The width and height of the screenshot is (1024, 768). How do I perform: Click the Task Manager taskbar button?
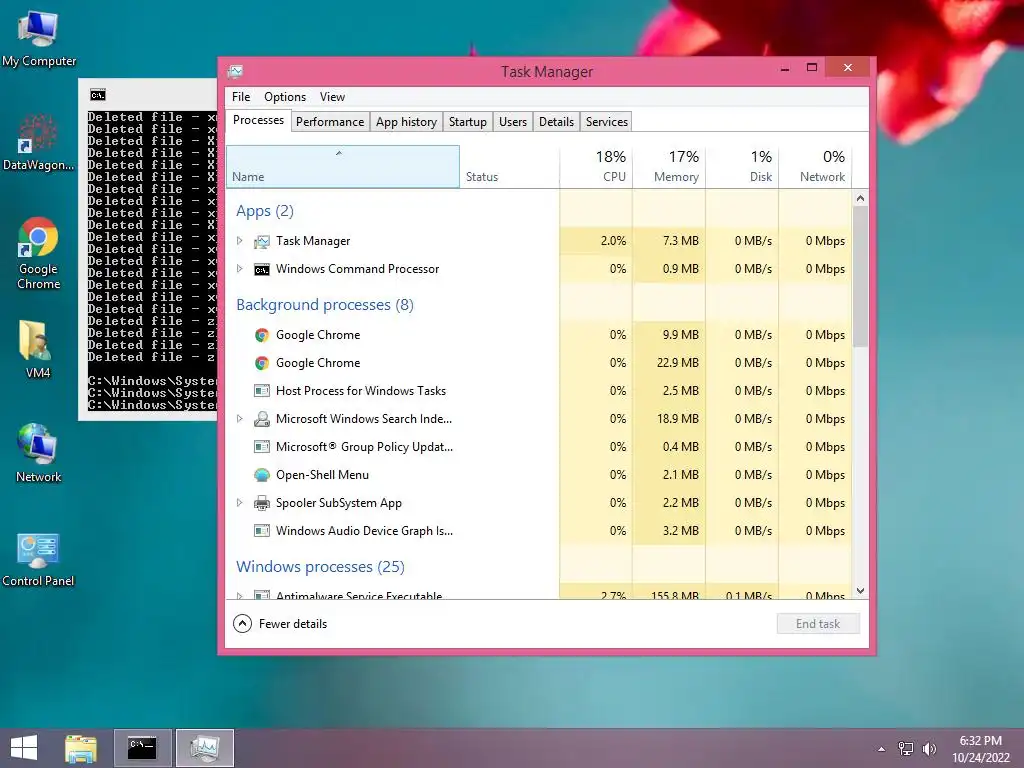pyautogui.click(x=204, y=748)
